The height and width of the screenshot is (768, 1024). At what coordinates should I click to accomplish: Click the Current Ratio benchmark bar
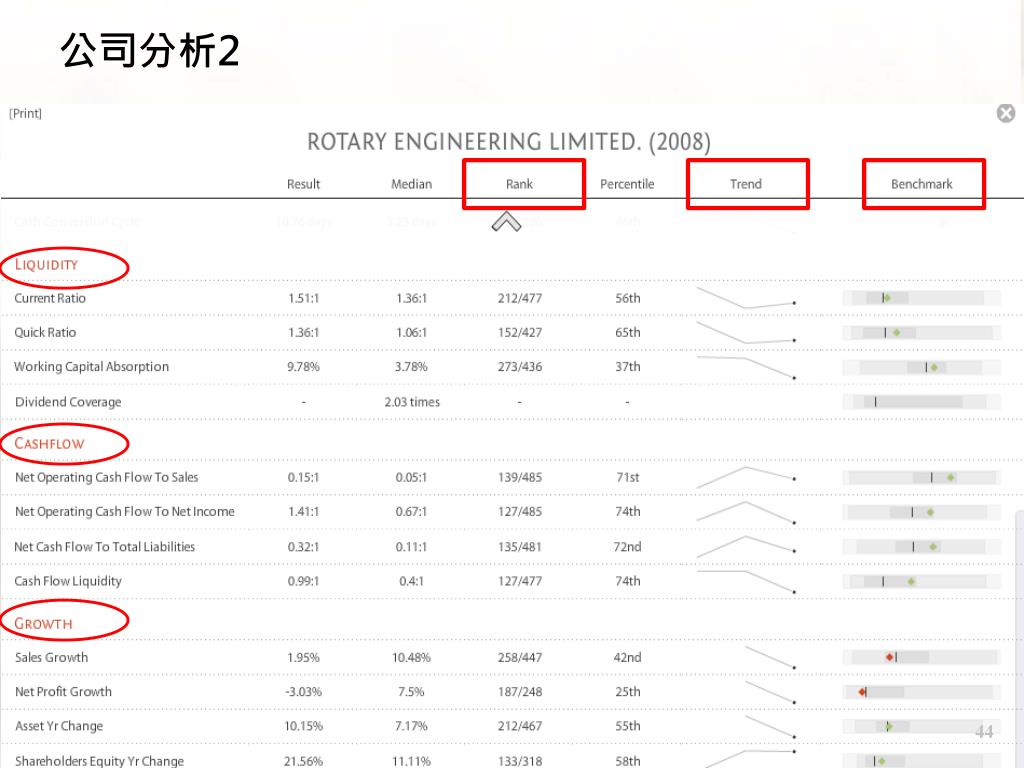click(921, 298)
